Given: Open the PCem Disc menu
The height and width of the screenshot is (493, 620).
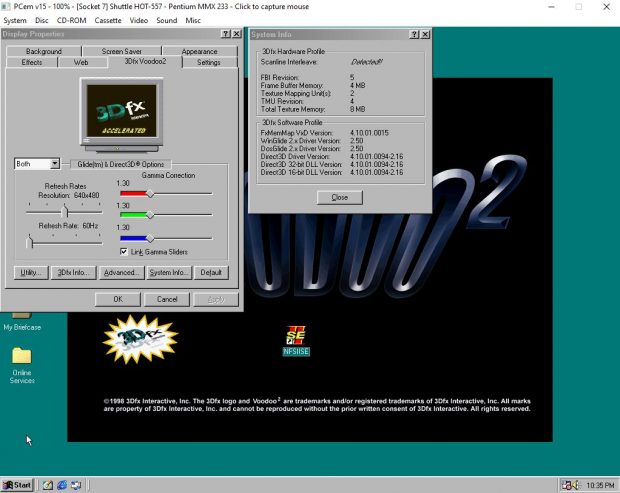Looking at the screenshot, I should 42,20.
